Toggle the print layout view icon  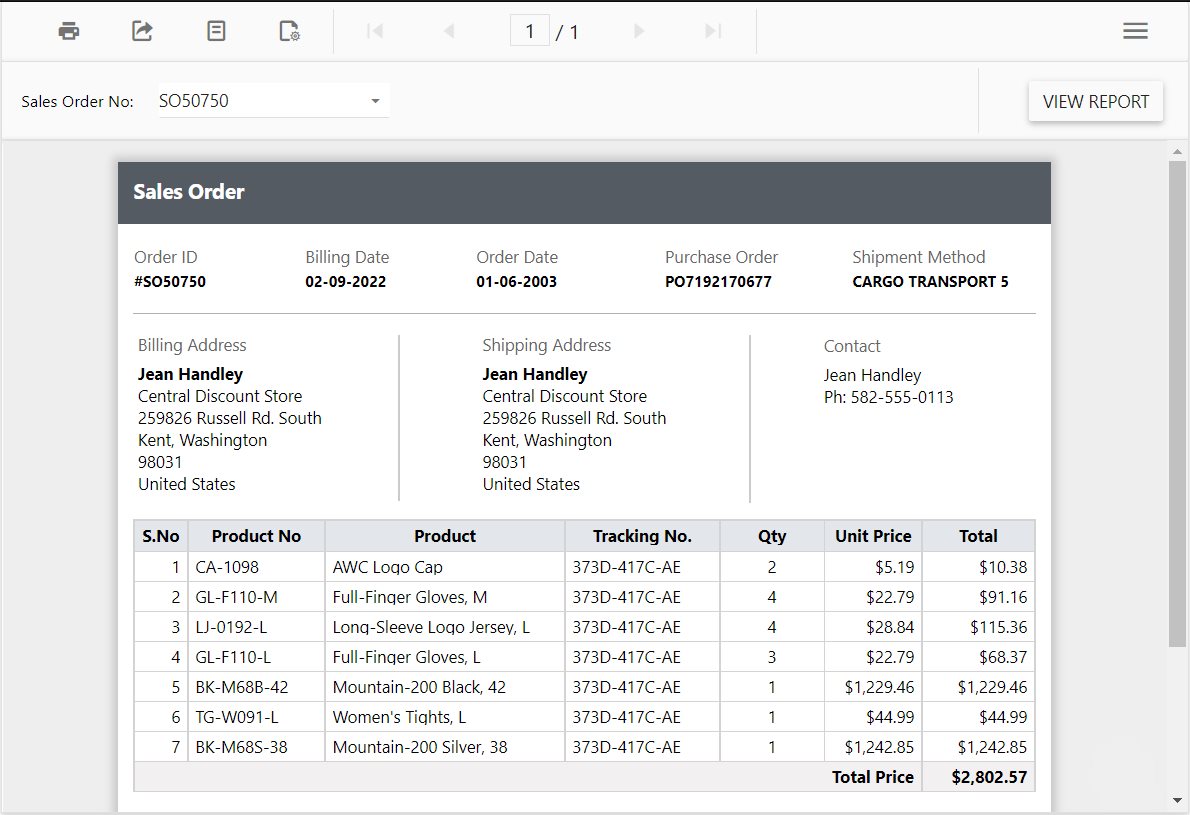[x=216, y=31]
